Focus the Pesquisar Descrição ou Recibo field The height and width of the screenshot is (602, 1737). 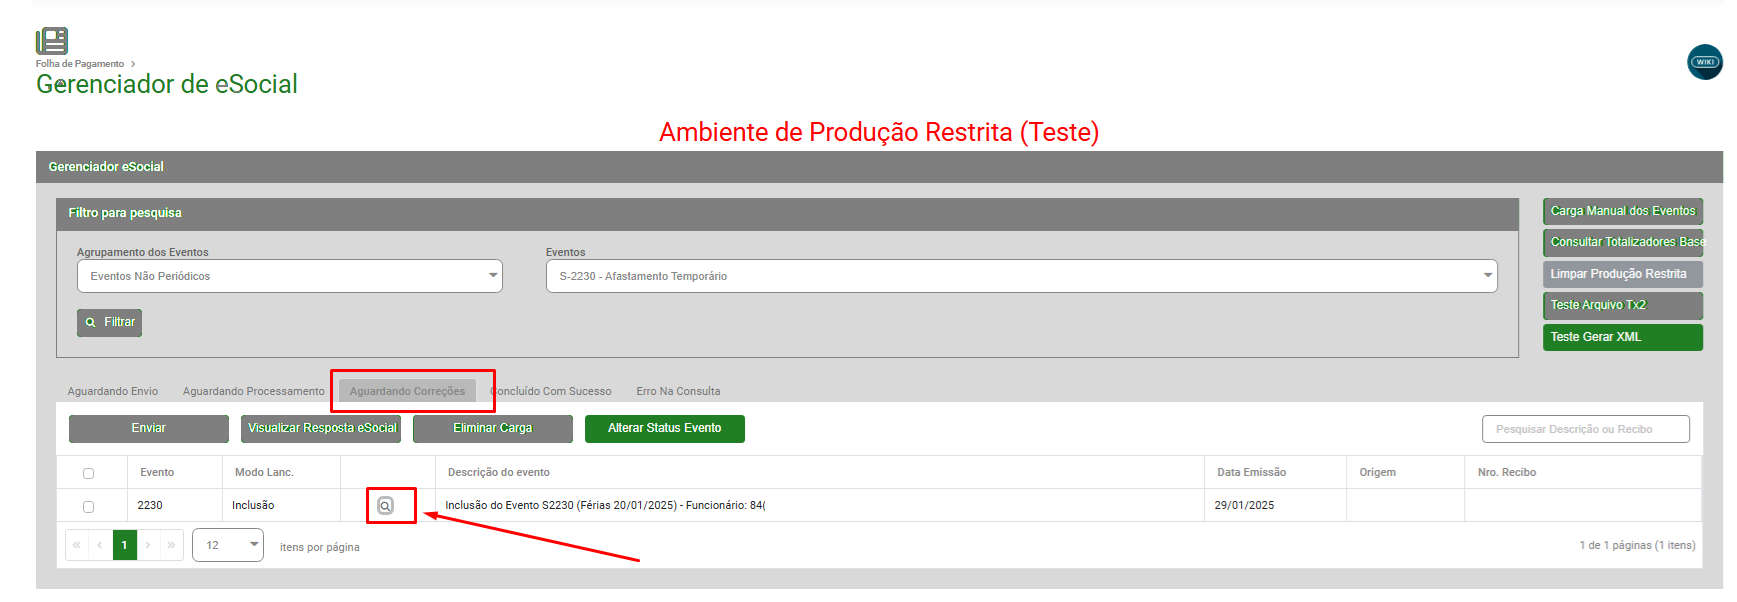[x=1586, y=429]
